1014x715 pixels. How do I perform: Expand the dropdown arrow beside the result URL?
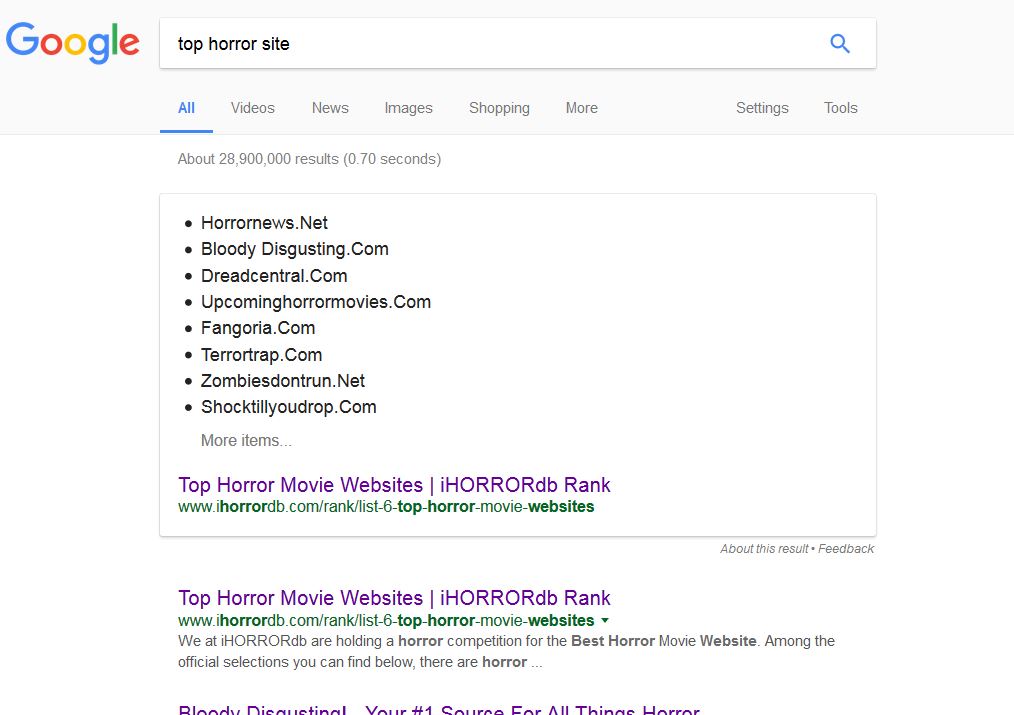(605, 621)
